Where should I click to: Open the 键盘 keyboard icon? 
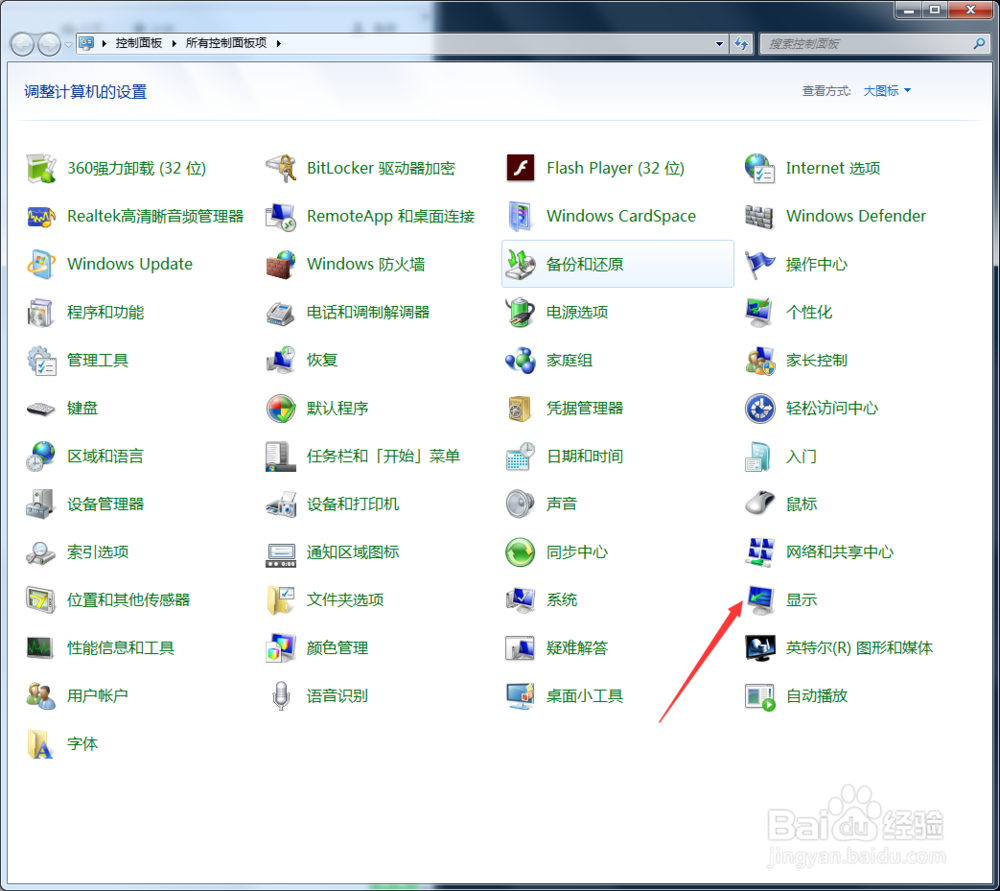coord(41,408)
